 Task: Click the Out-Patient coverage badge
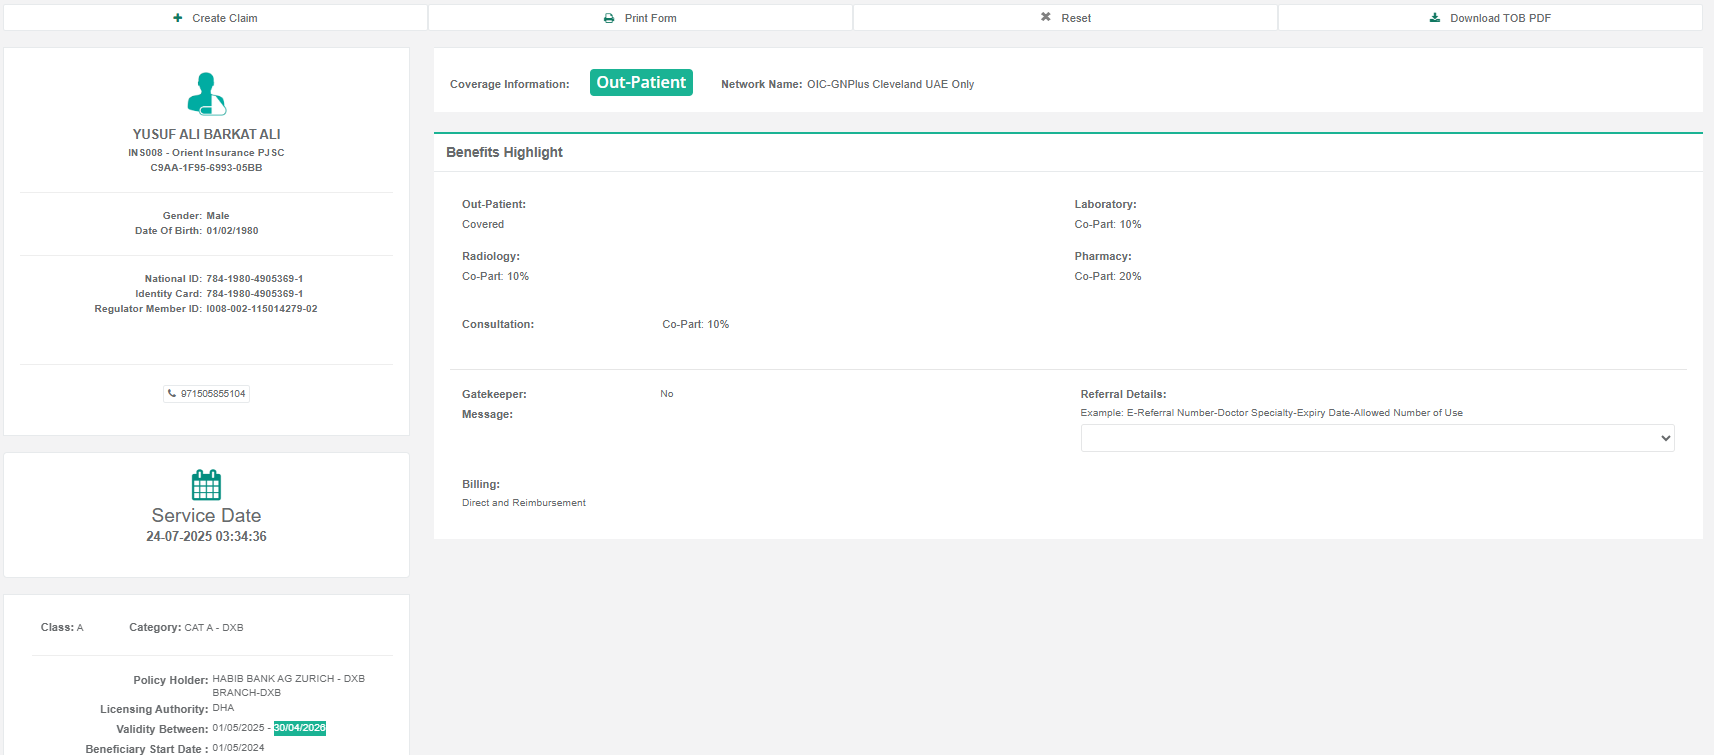click(641, 83)
